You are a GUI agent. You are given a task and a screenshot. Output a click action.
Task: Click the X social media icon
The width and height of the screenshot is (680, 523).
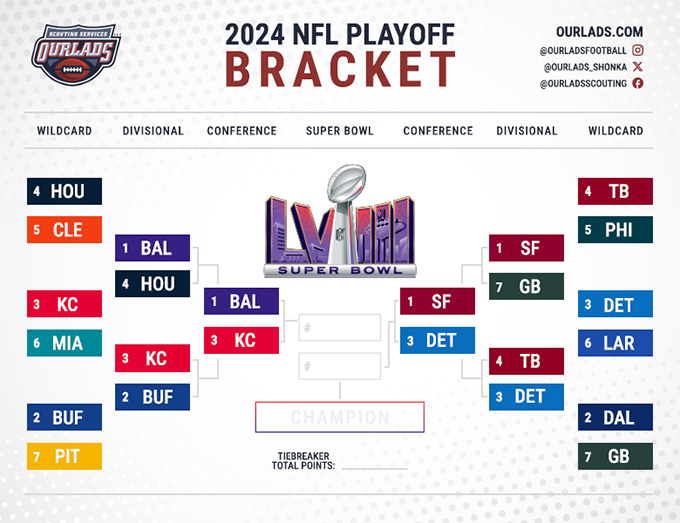pos(638,66)
